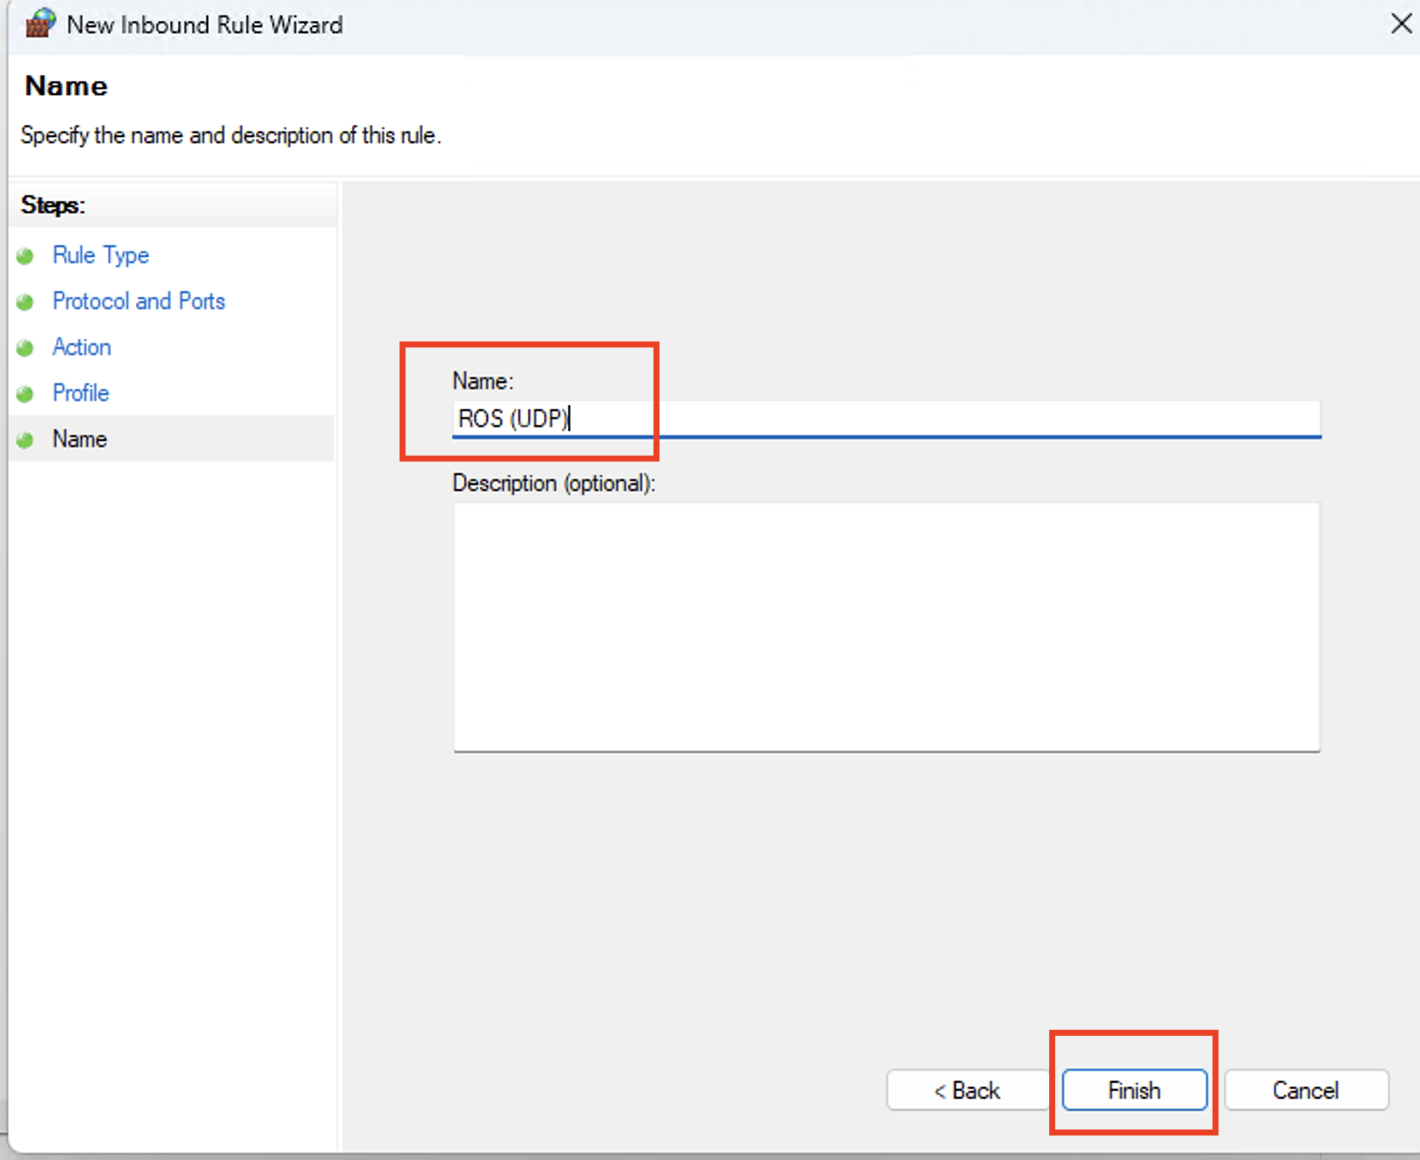Image resolution: width=1420 pixels, height=1160 pixels.
Task: Go to the Rule Type step
Action: 100,255
